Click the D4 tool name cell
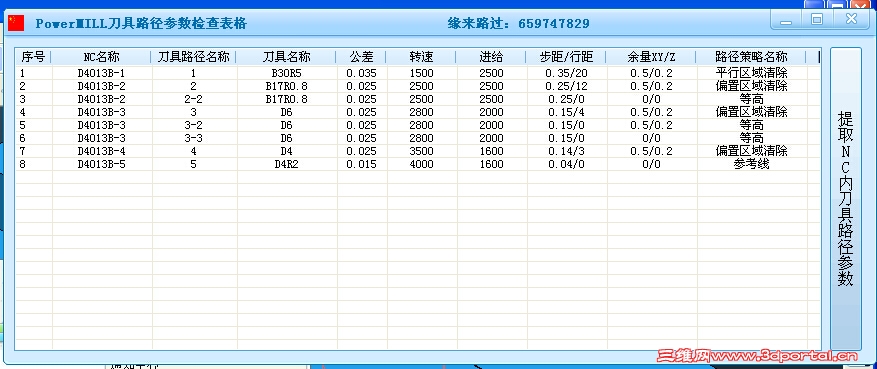This screenshot has height=369, width=877. 286,152
